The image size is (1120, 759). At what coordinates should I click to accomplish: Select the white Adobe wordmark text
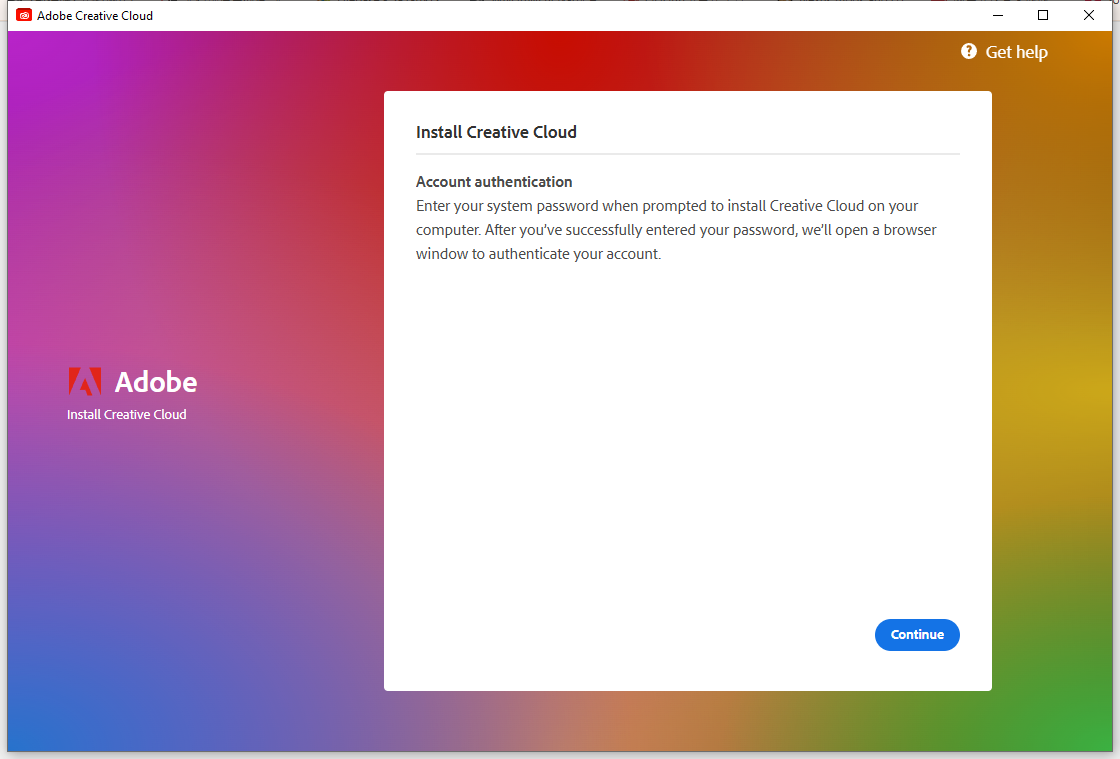[156, 381]
